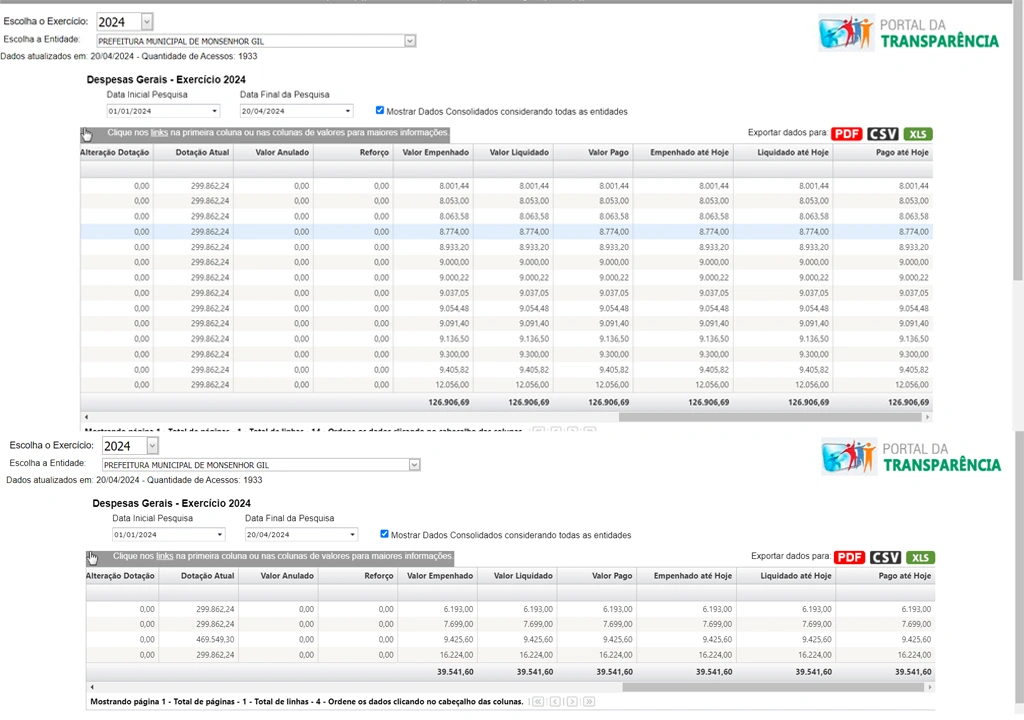Export the lower 39.541,60 table as PDF
Screen dimensions: 1024x720
point(850,557)
